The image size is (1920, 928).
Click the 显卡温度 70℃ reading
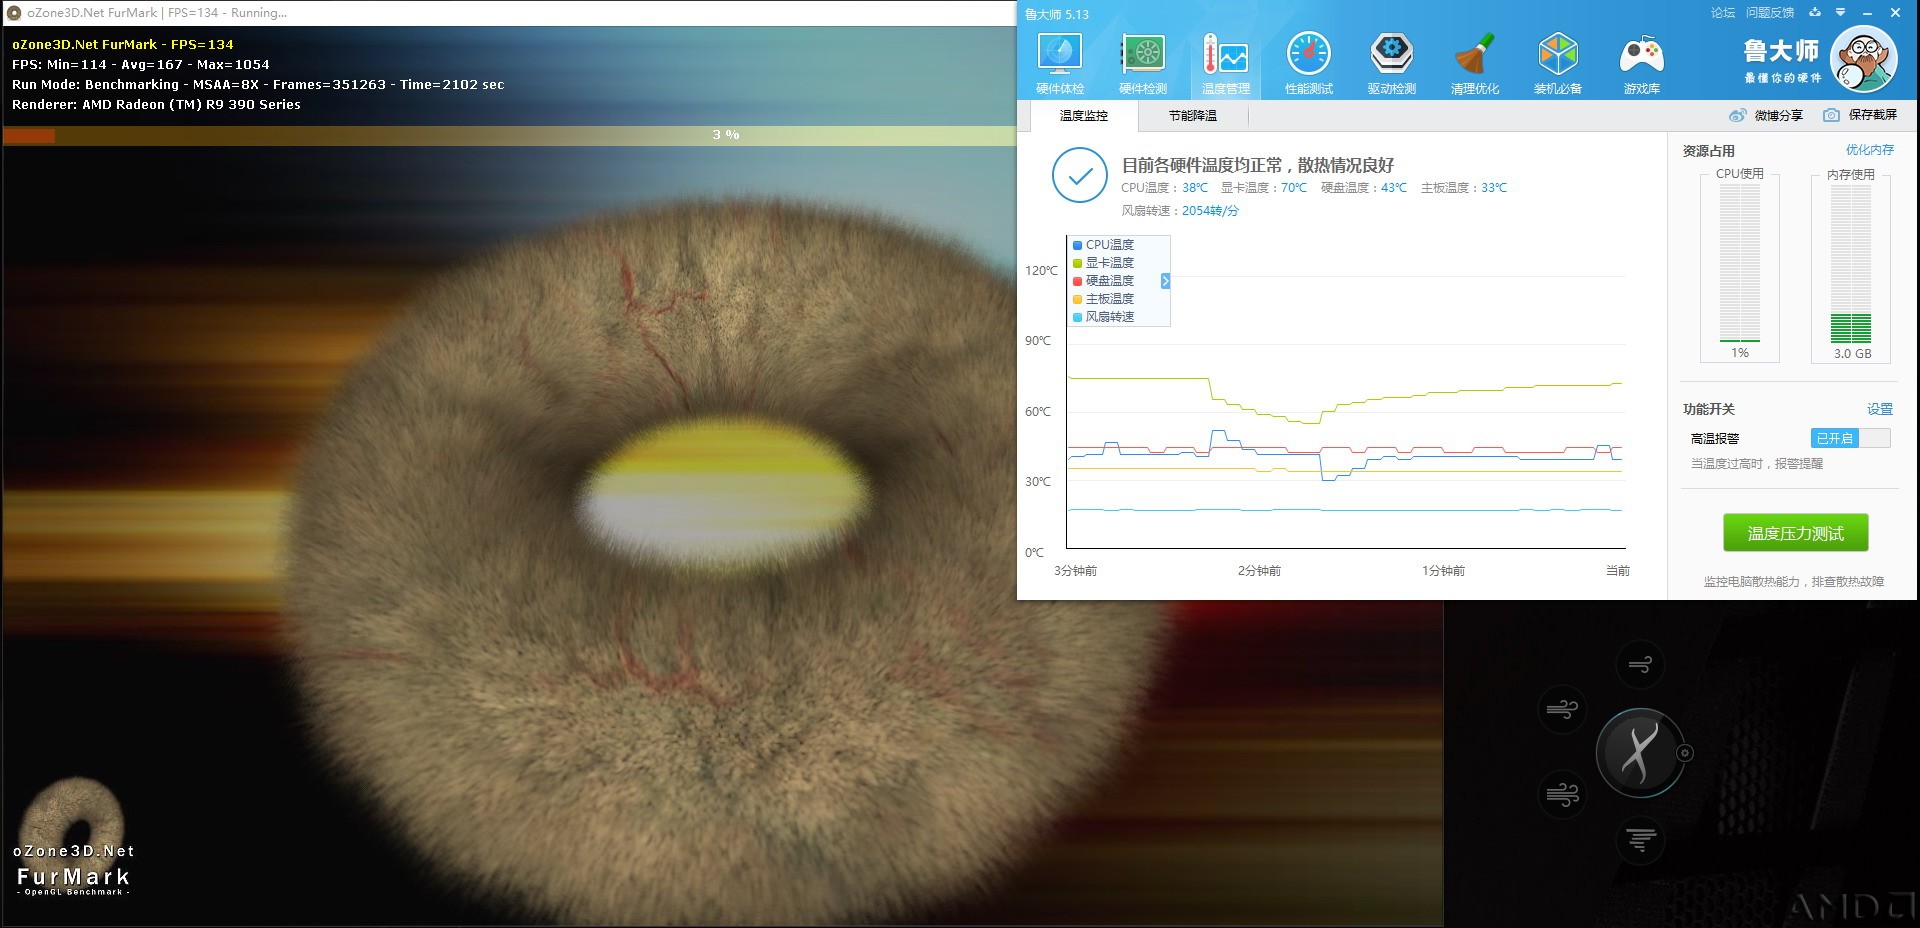(x=1264, y=188)
